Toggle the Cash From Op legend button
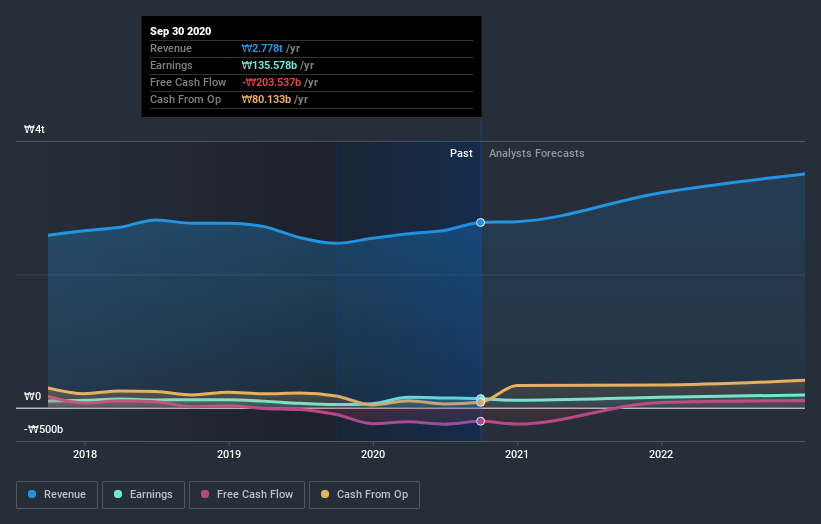 click(x=364, y=495)
